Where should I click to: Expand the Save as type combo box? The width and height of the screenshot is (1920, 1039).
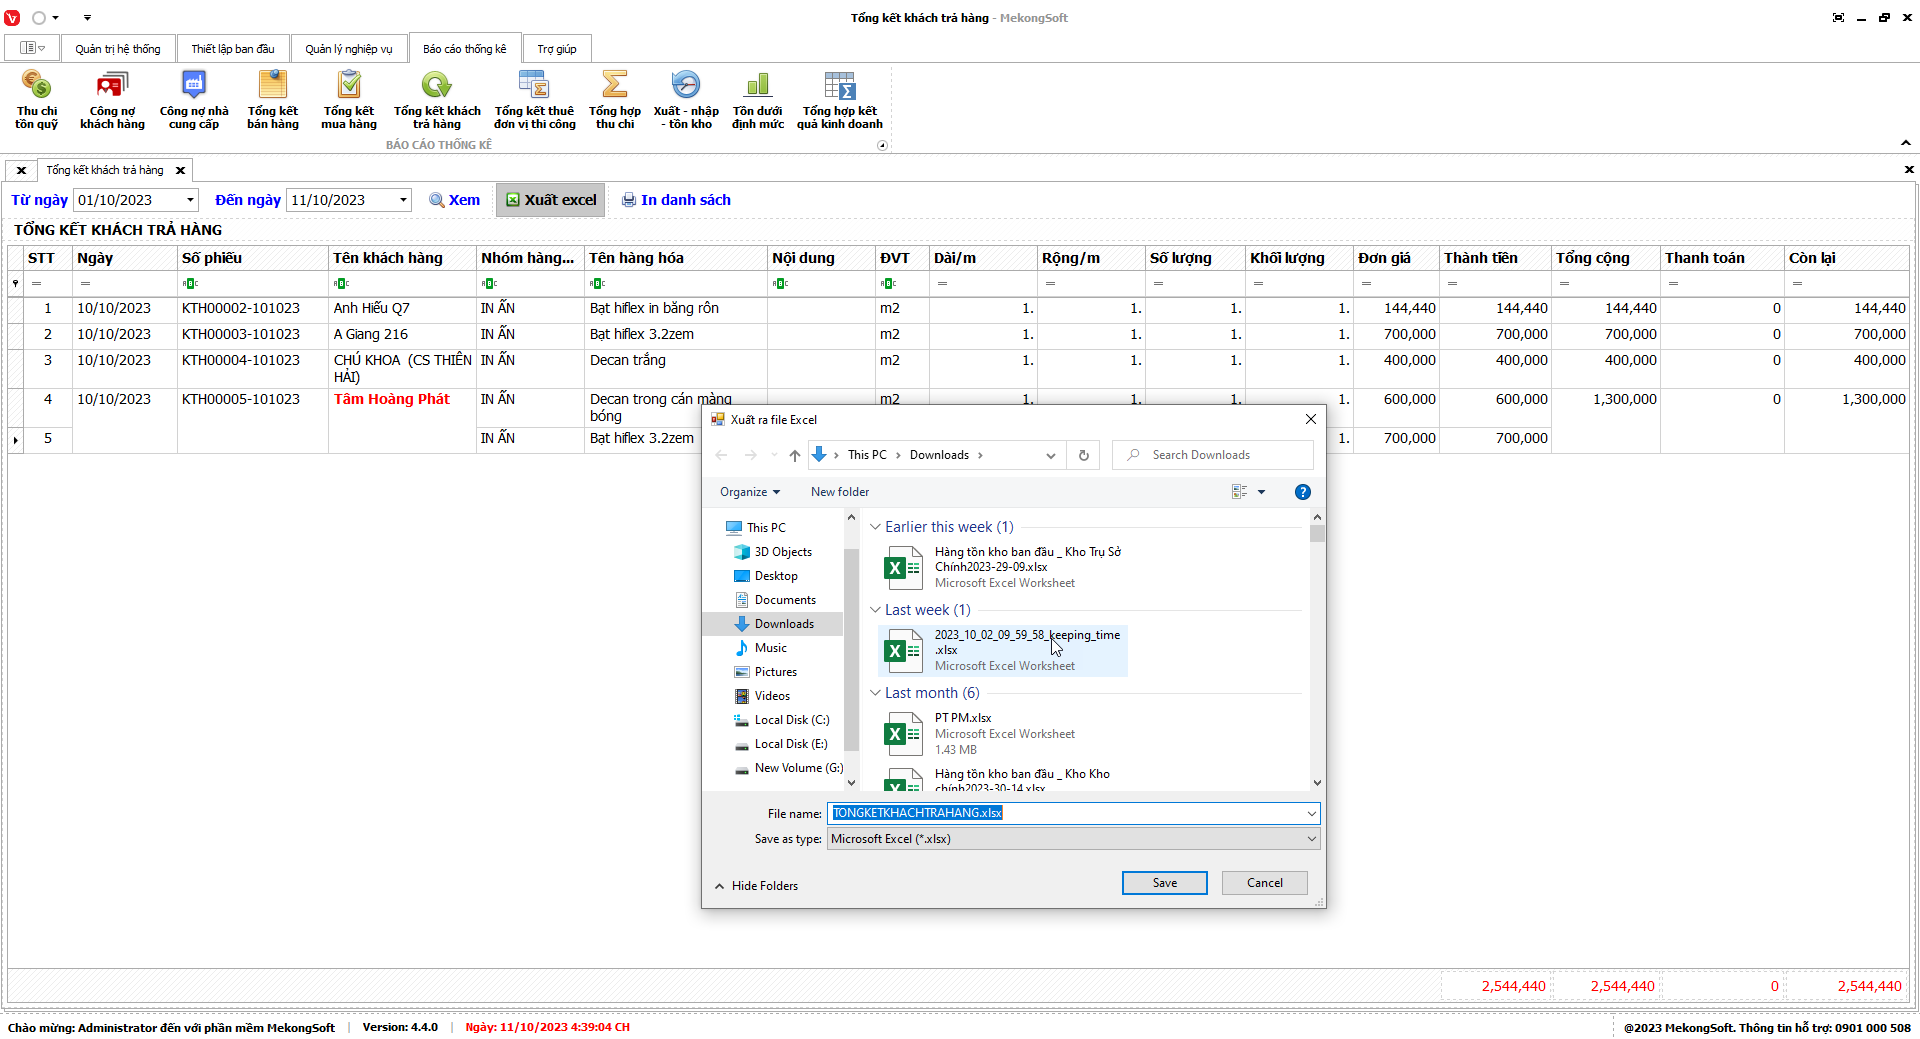[1311, 839]
